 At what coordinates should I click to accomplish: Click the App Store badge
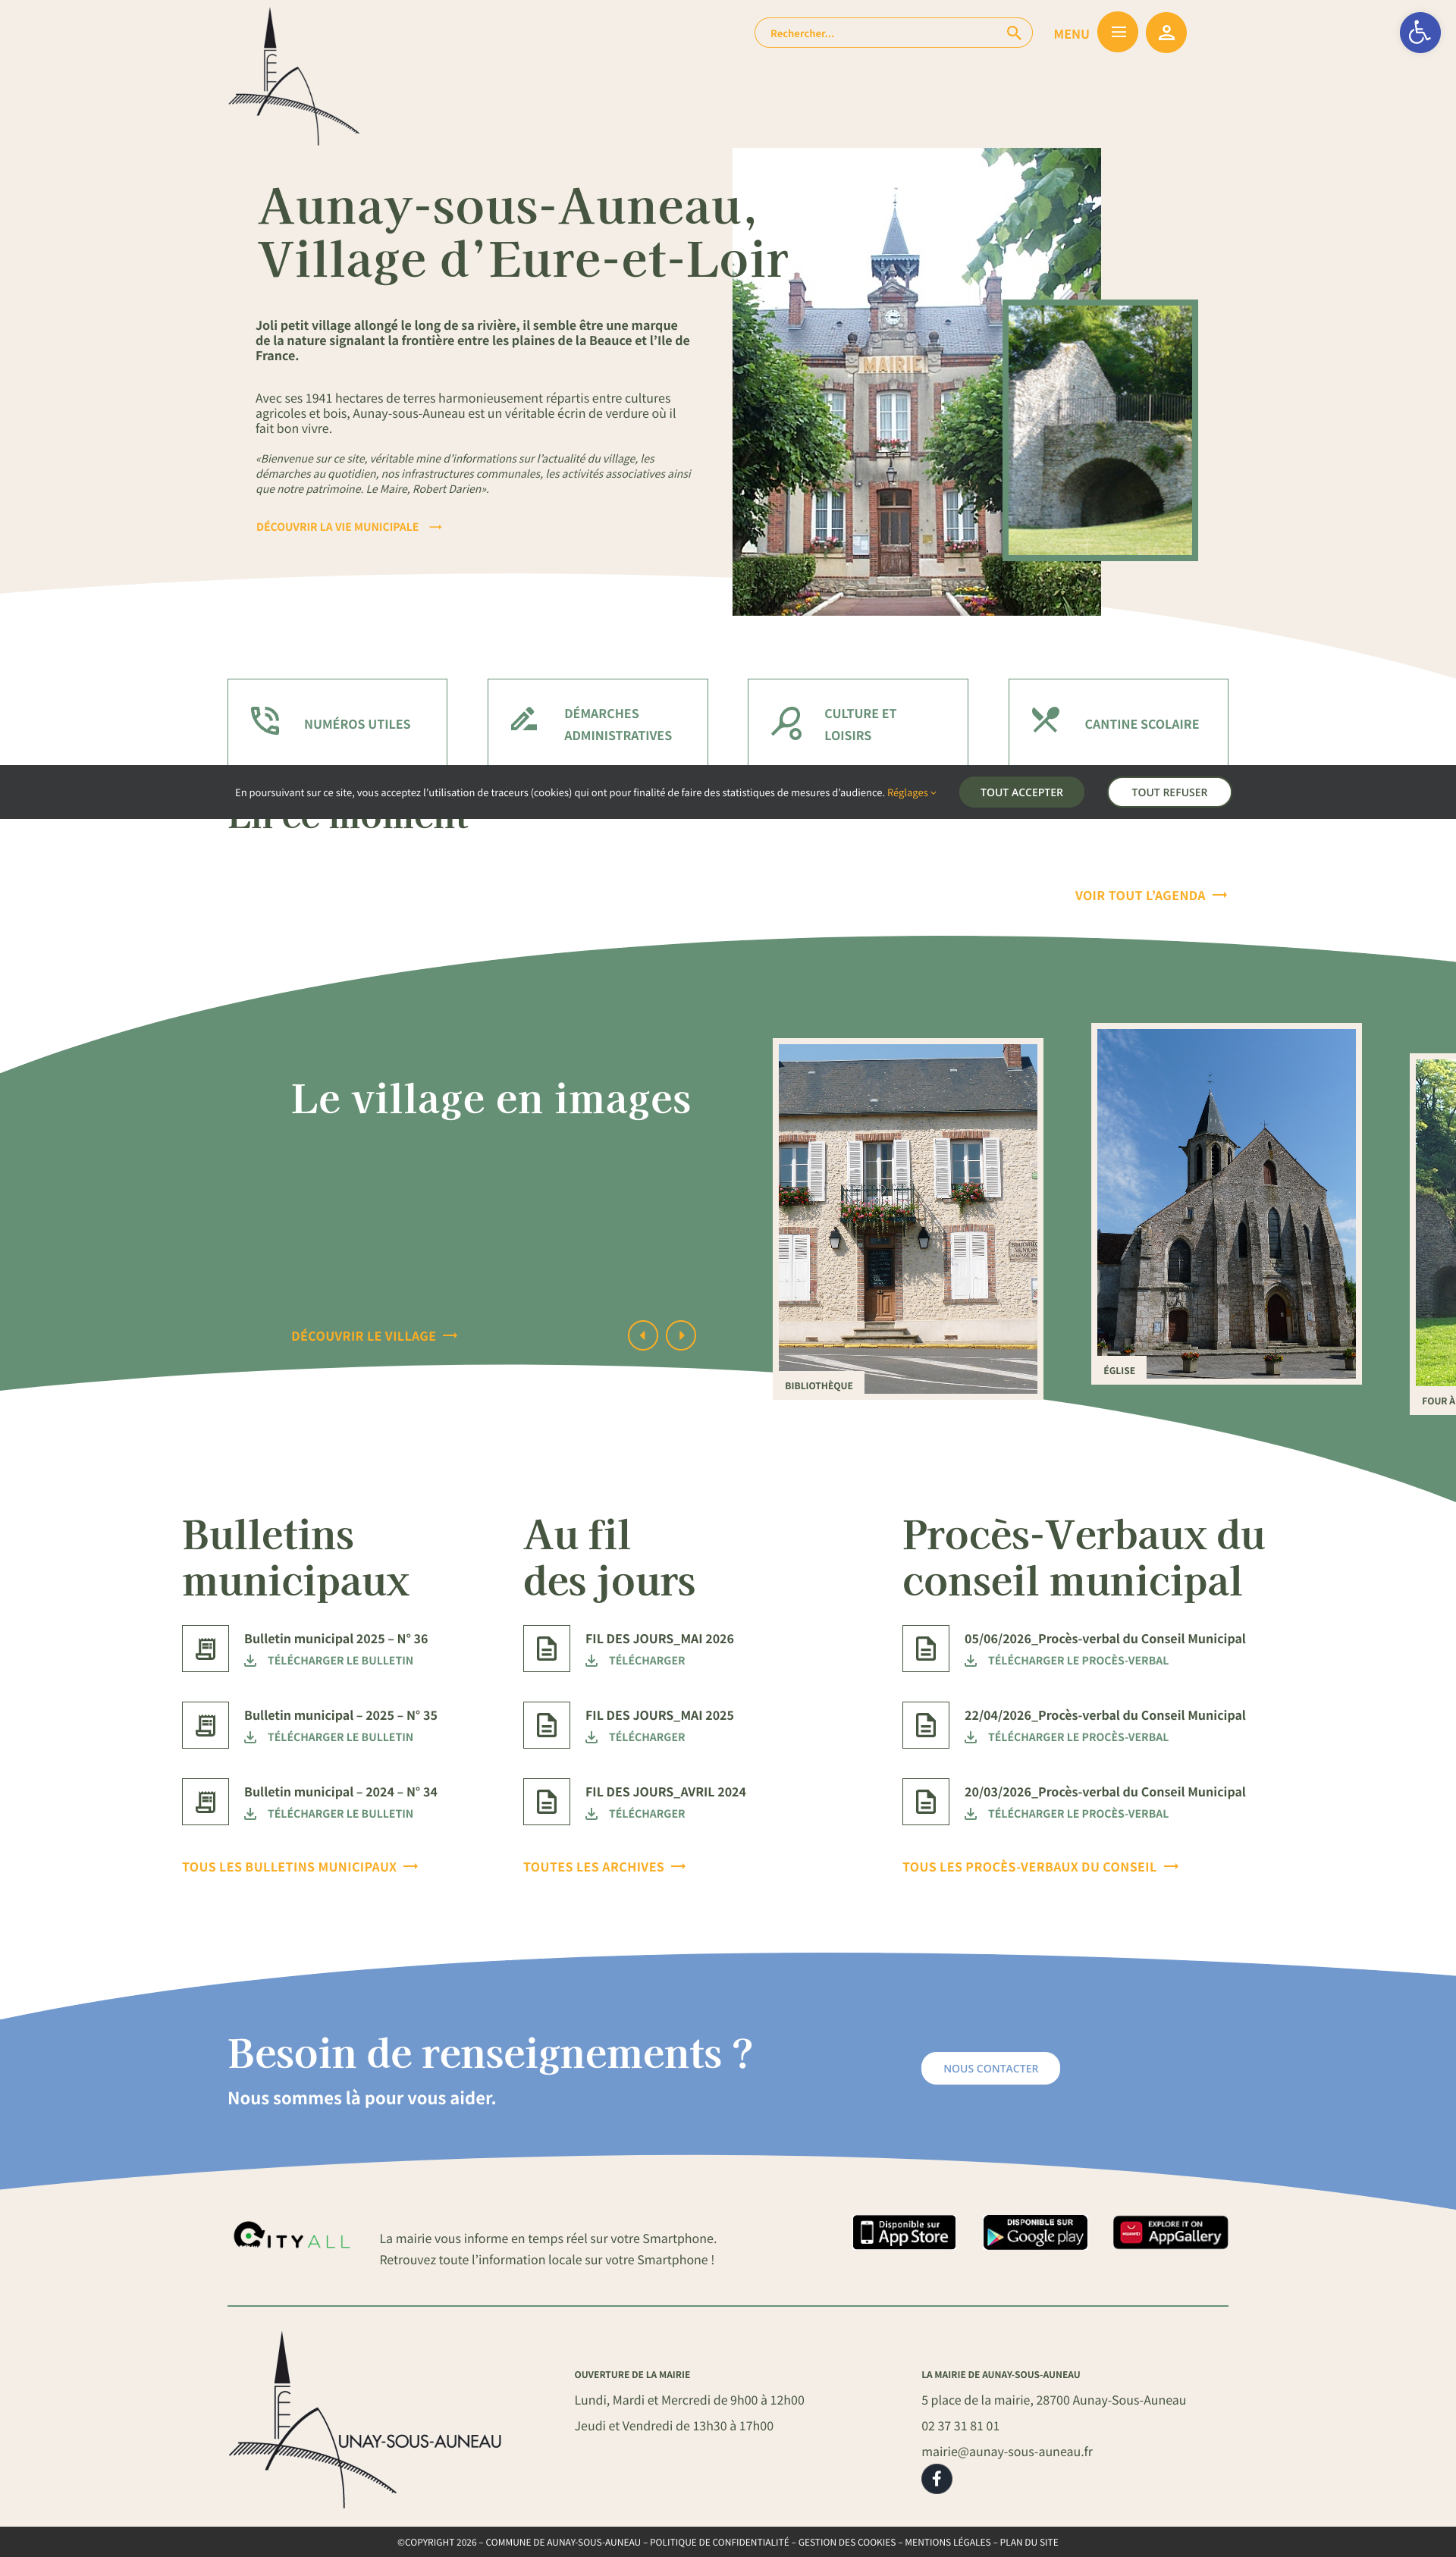(x=904, y=2232)
